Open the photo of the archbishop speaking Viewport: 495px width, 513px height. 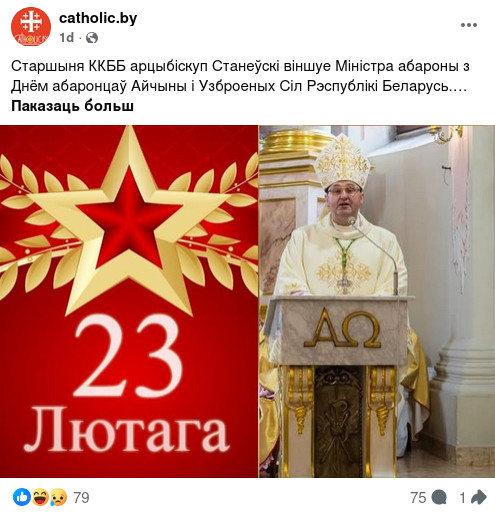point(377,301)
